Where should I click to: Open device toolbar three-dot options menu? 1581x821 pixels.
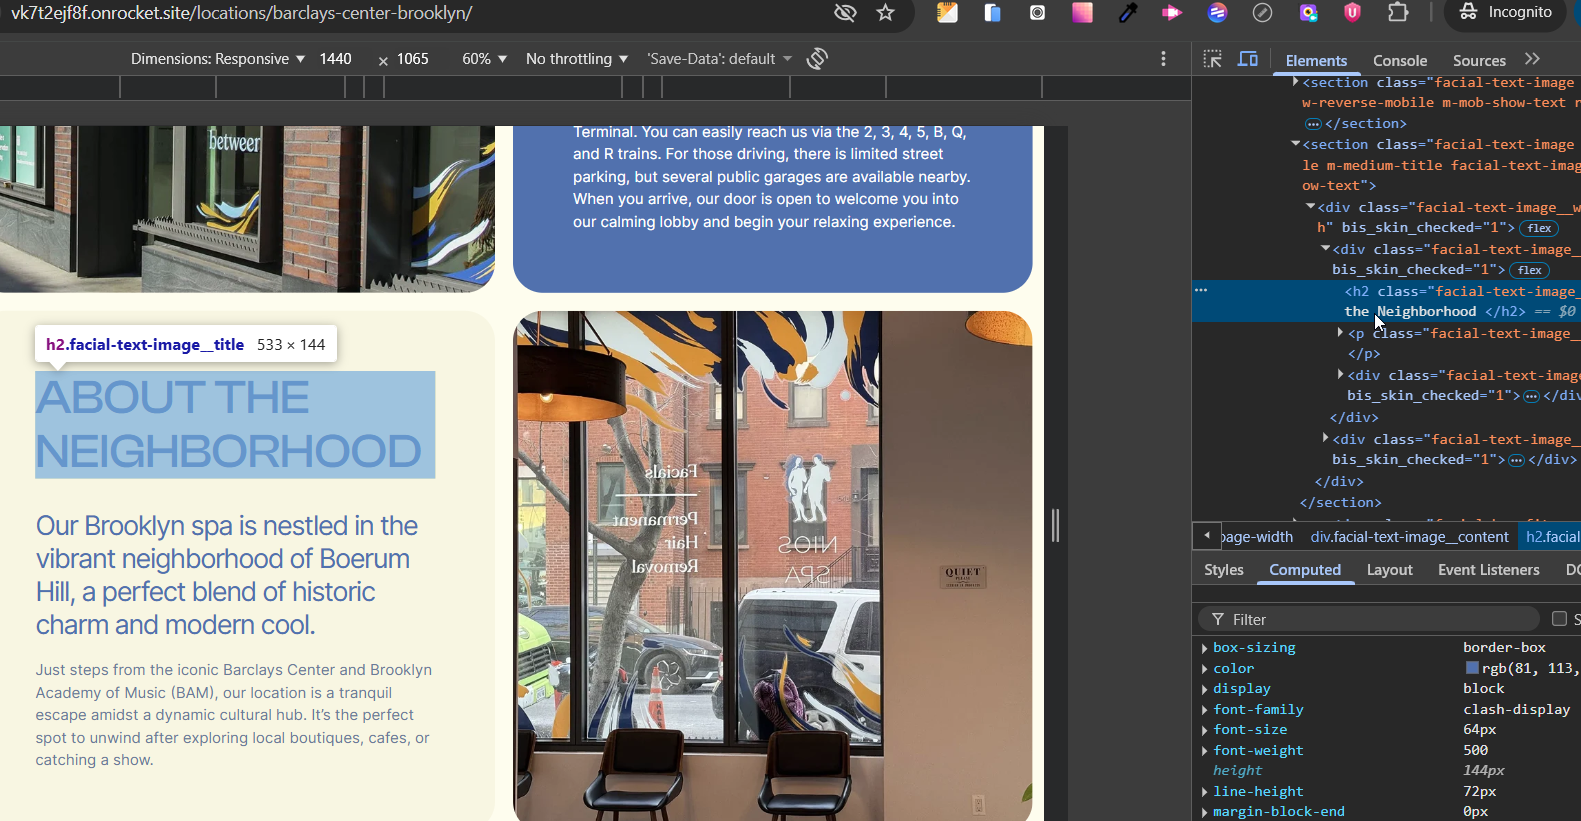1163,59
